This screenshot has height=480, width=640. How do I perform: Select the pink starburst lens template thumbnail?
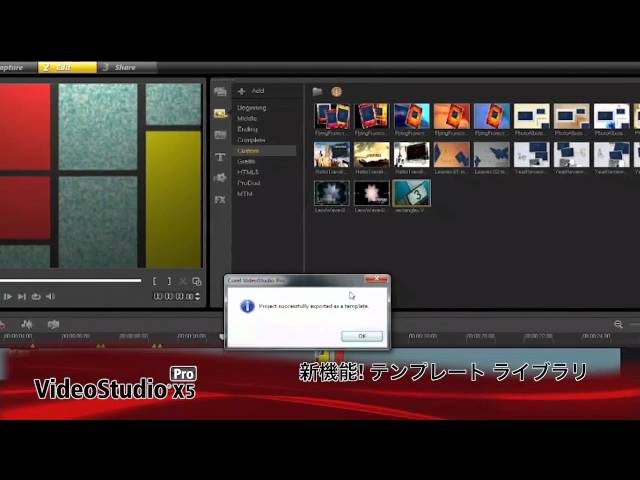coord(372,193)
